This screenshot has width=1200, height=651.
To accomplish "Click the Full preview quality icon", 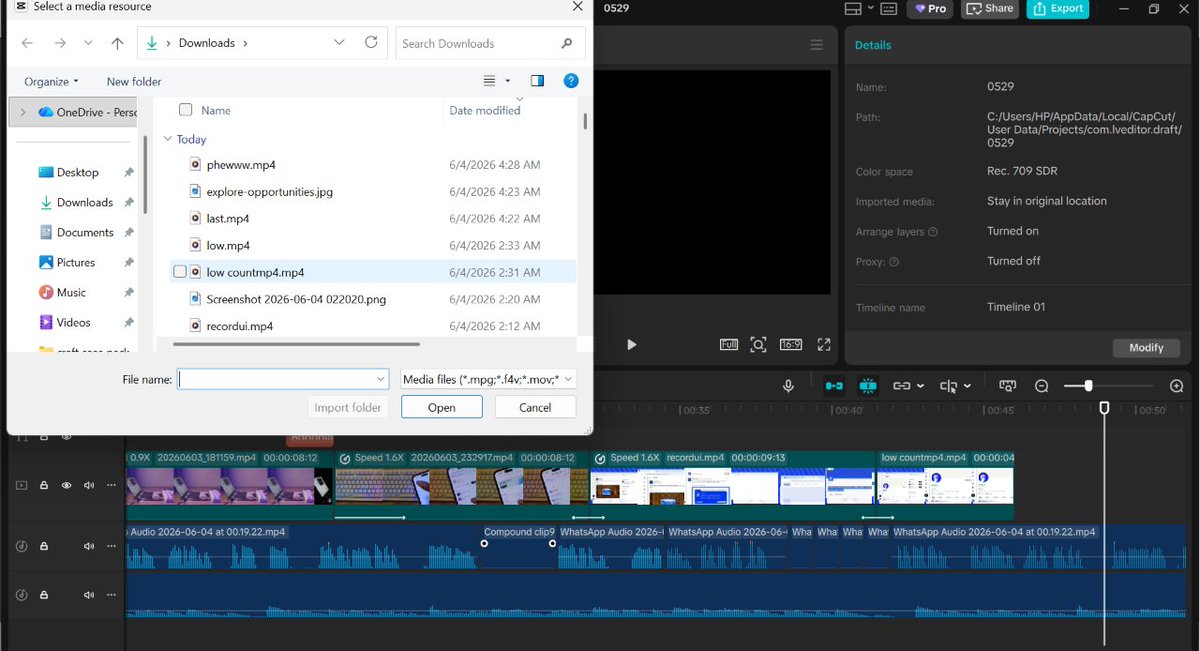I will (729, 344).
